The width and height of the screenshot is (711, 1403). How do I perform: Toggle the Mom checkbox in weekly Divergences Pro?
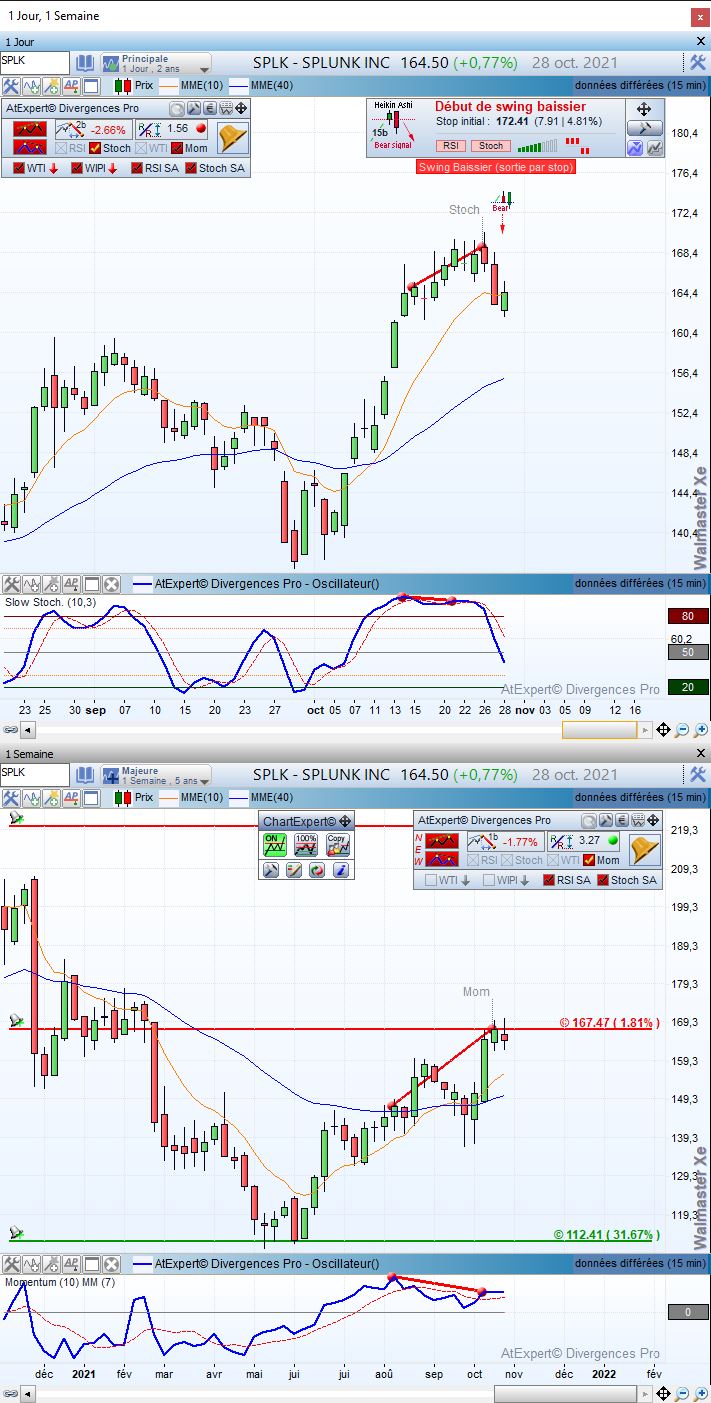point(588,860)
